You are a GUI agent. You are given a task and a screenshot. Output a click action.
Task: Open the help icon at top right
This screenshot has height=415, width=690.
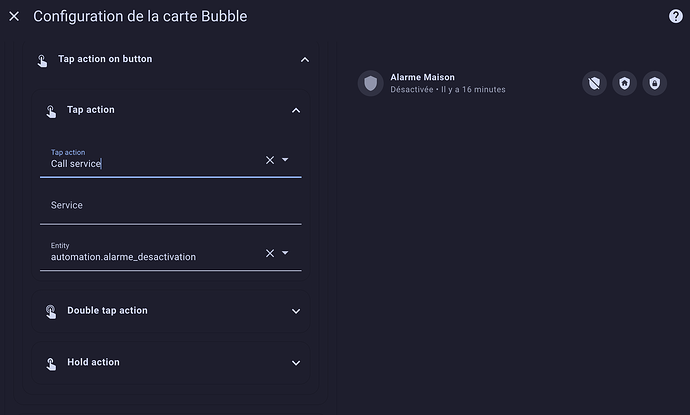pos(675,16)
